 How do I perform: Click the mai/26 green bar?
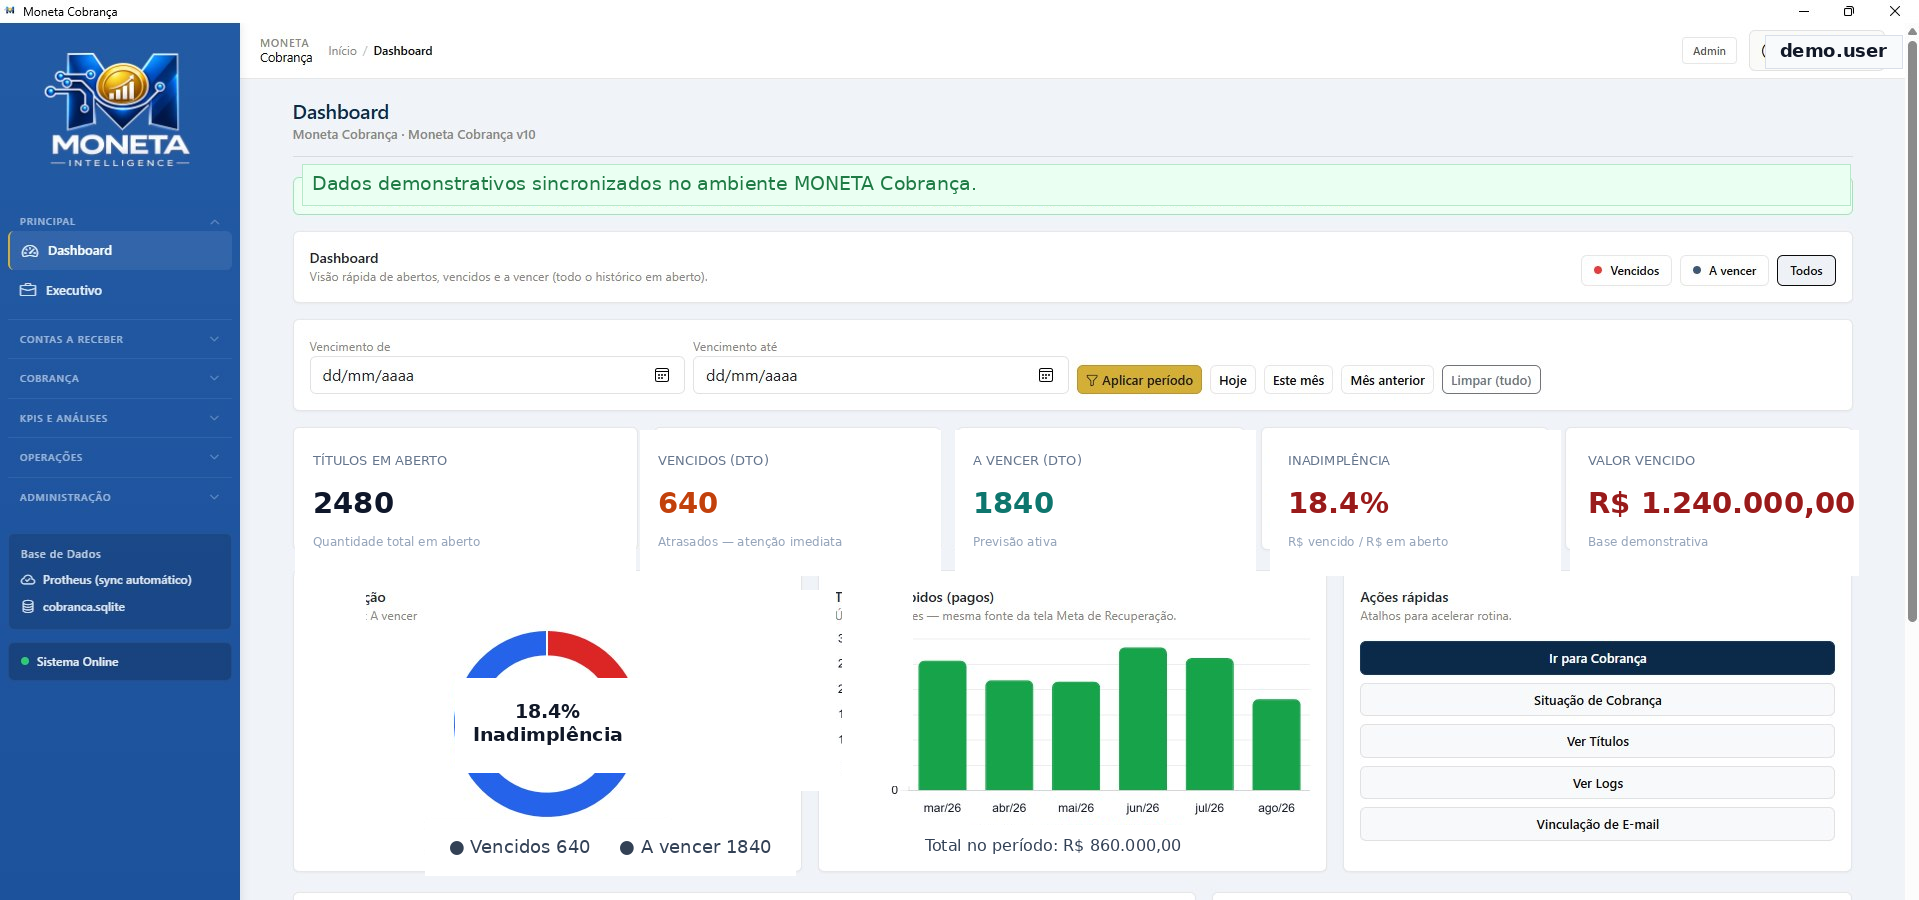coord(1076,736)
